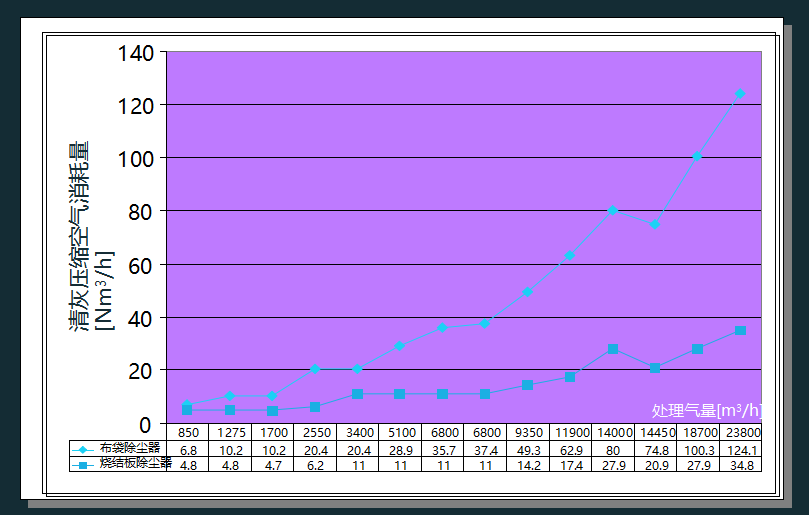Screen dimensions: 809x515
Task: Click the 清灰压缩空气消耗量 y-axis title
Action: pos(79,236)
